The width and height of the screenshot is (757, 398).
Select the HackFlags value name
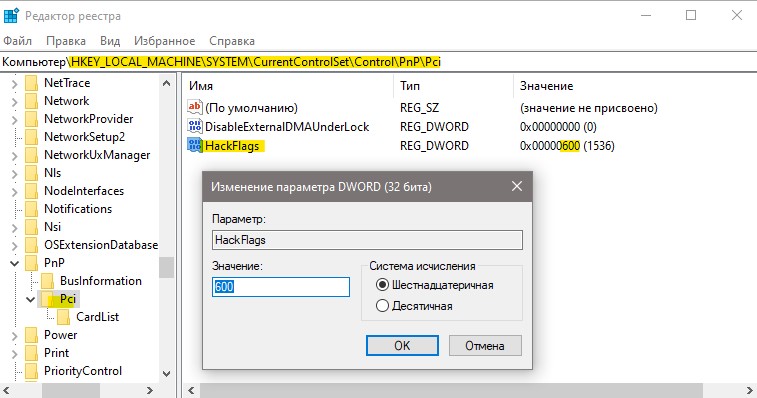click(232, 146)
